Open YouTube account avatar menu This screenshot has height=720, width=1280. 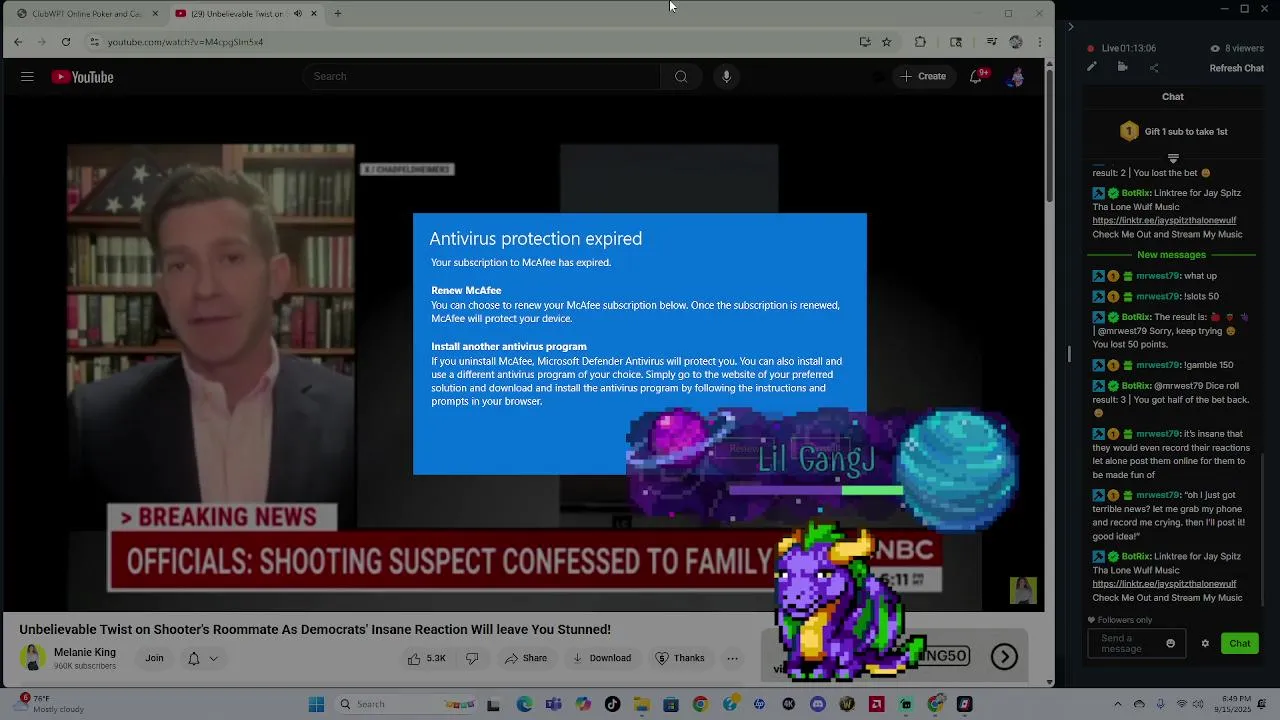[x=1015, y=77]
